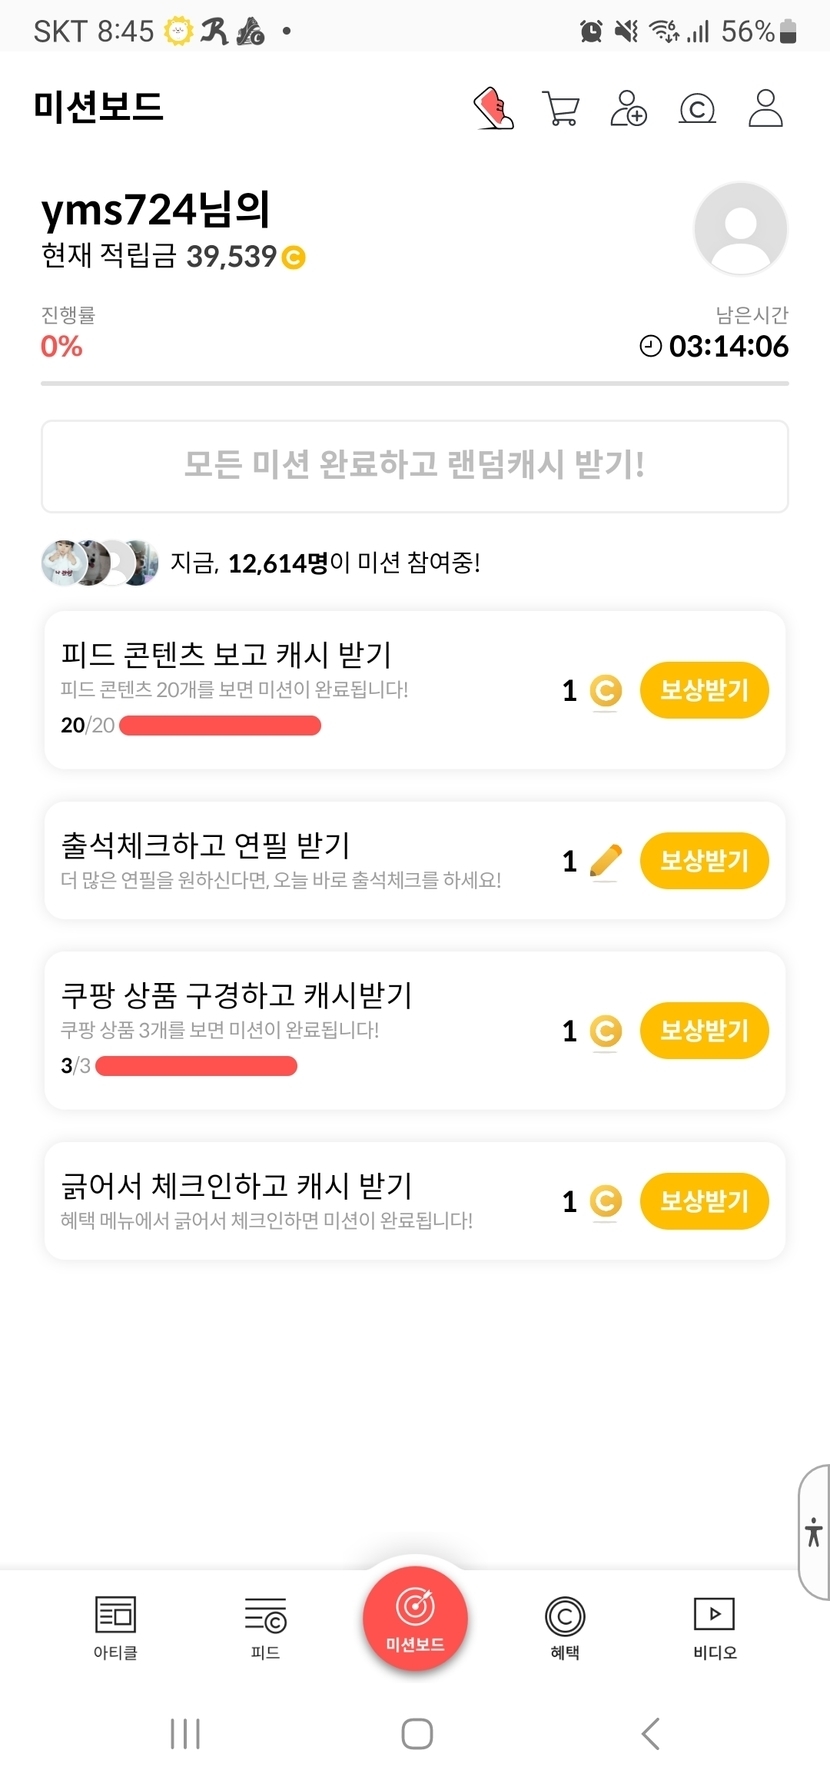
Task: Claim reward for feed contents mission
Action: [x=704, y=690]
